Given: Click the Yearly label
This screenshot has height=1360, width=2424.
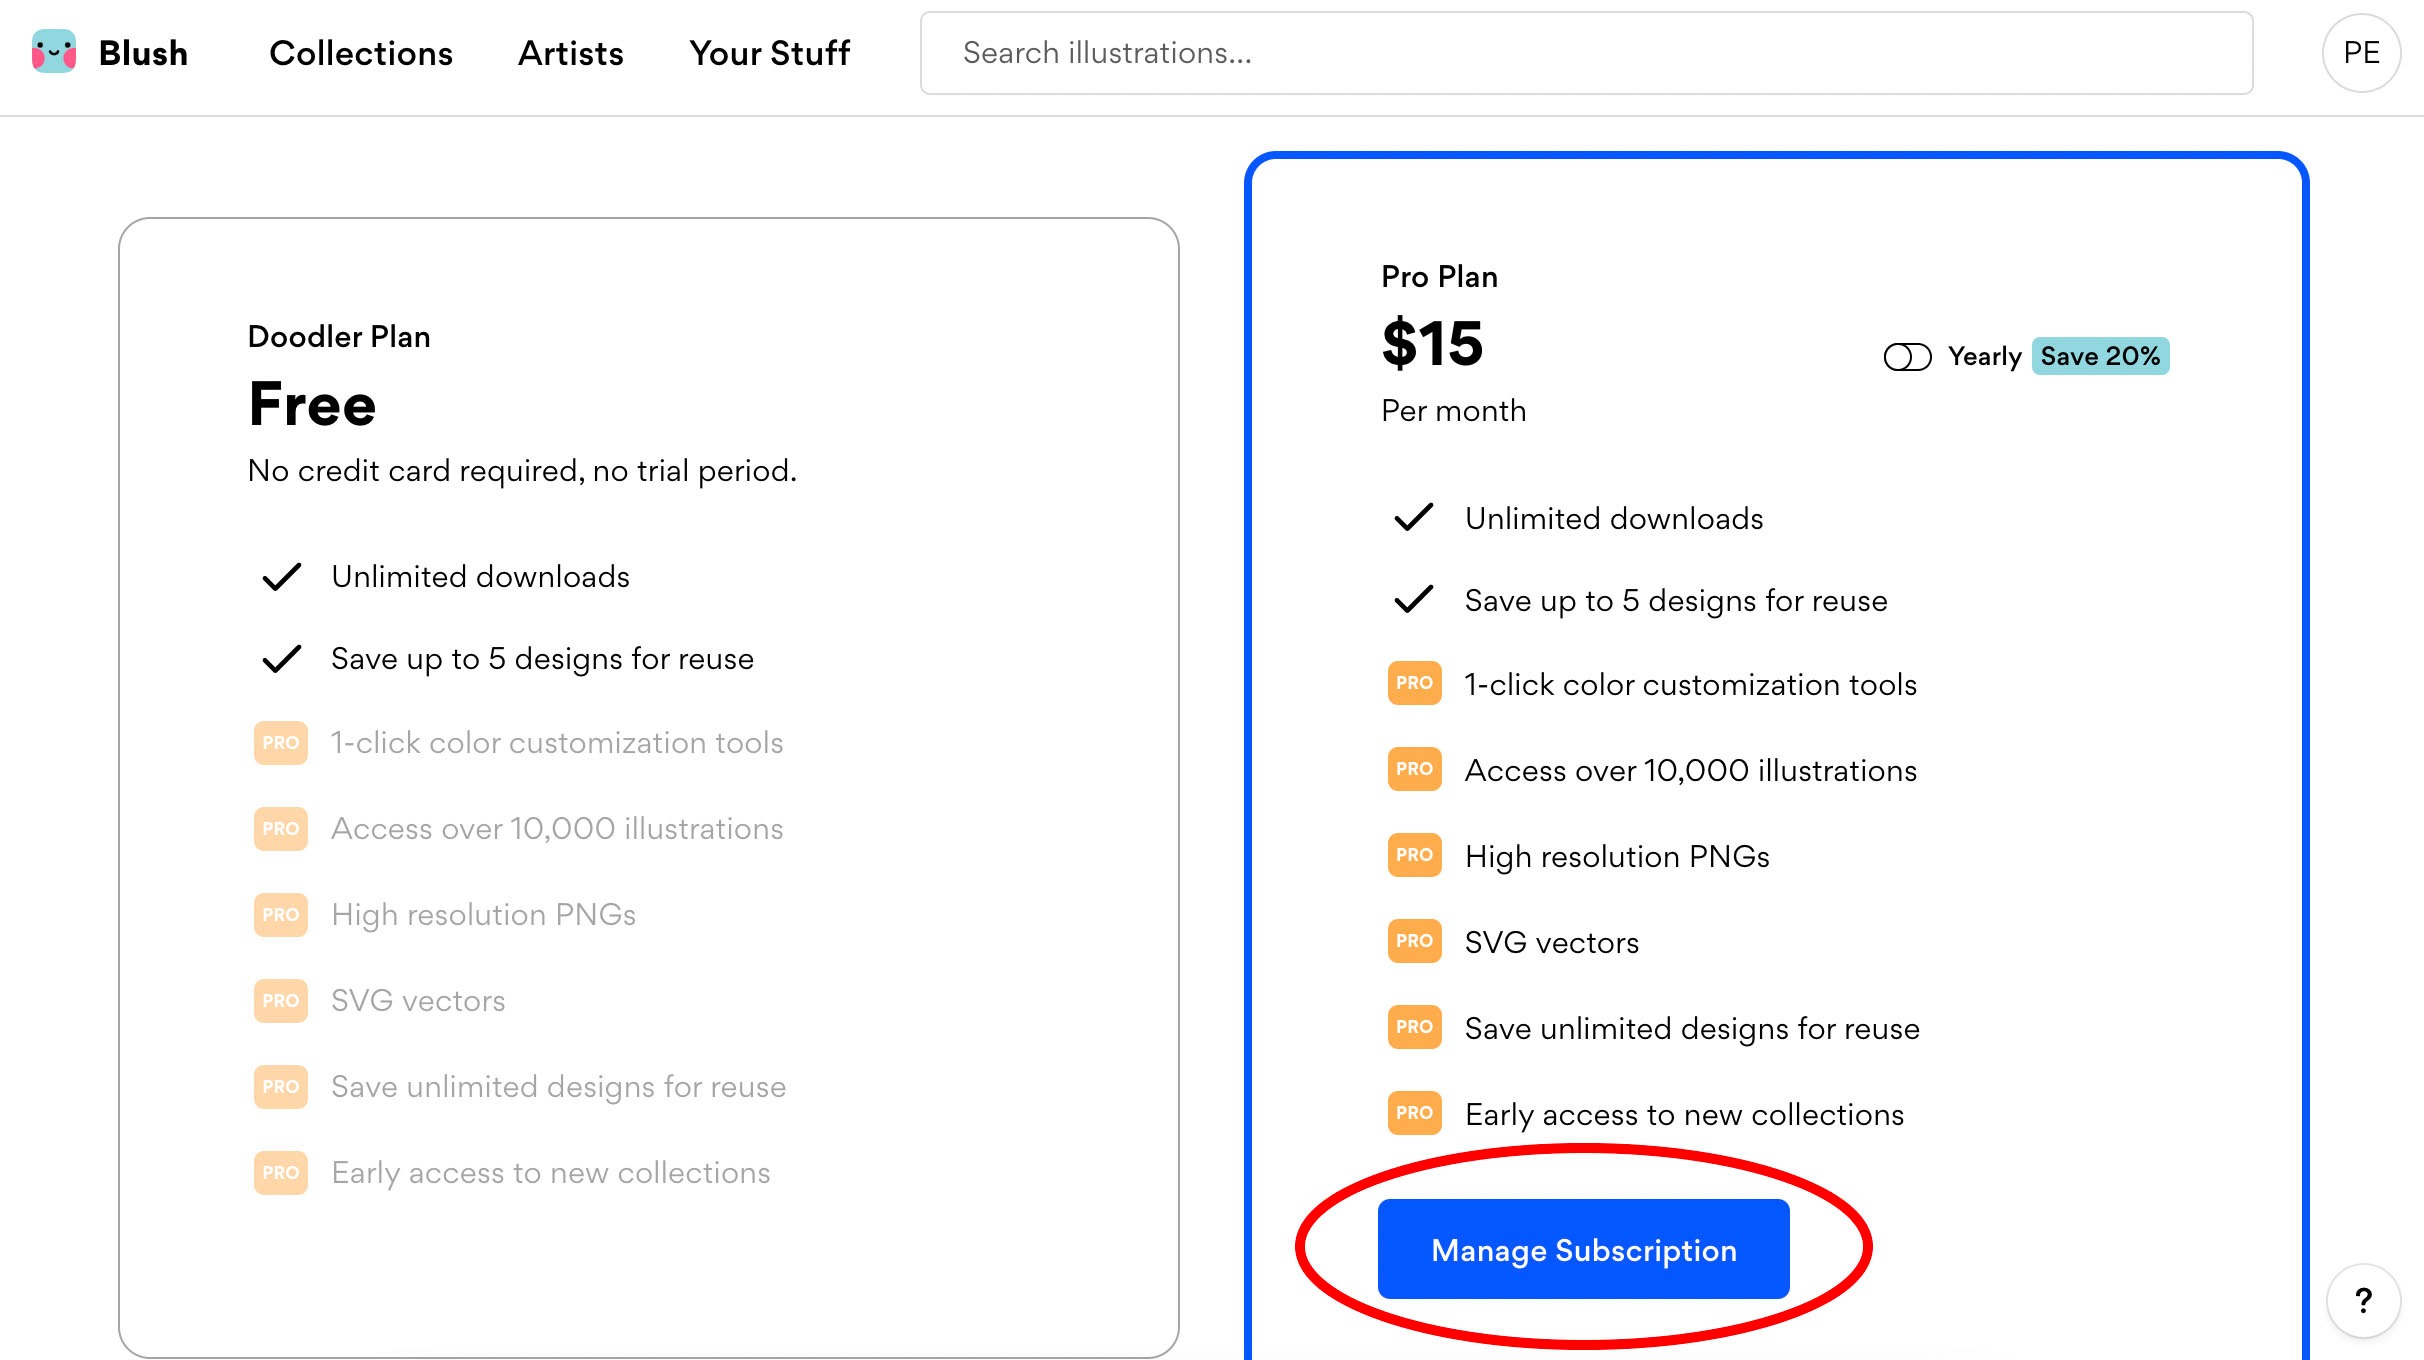Looking at the screenshot, I should coord(1984,357).
